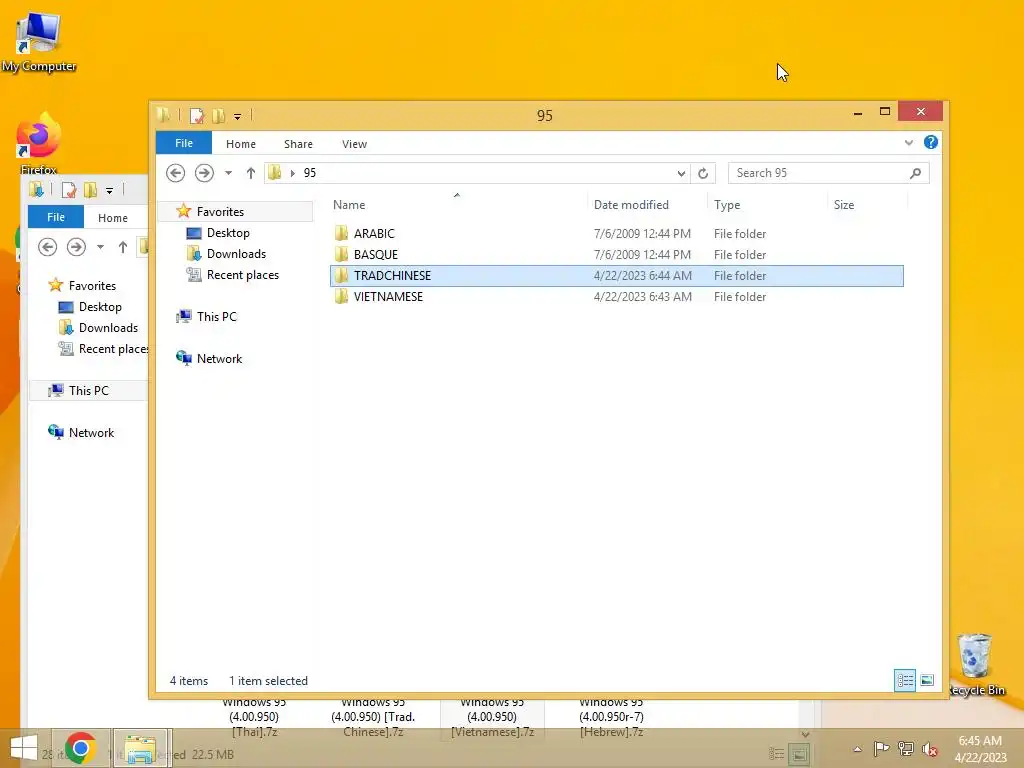Select This PC in 95 navigation pane
1024x768 pixels.
pos(216,317)
